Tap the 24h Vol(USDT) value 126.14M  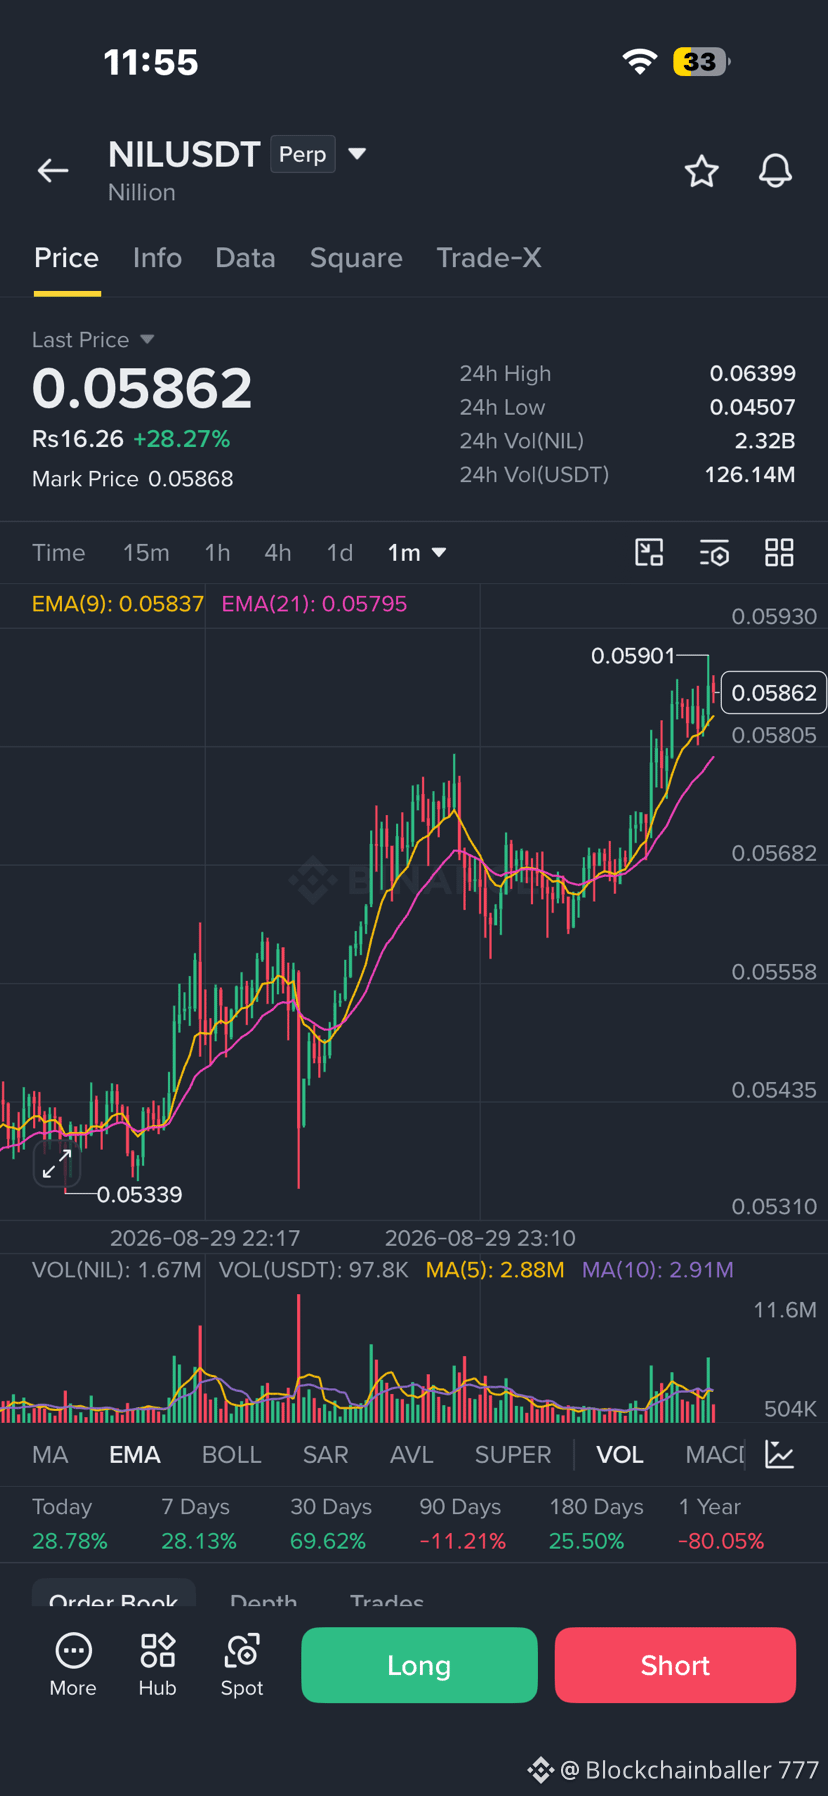point(750,474)
